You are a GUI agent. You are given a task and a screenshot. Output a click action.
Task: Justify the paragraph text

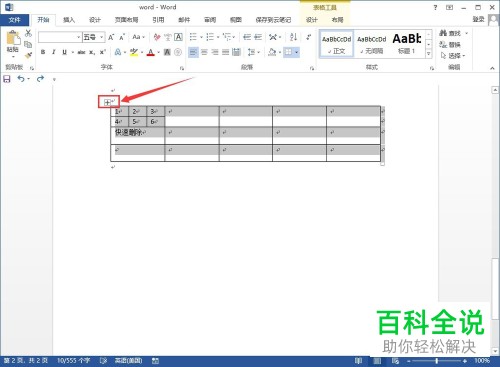tap(226, 52)
